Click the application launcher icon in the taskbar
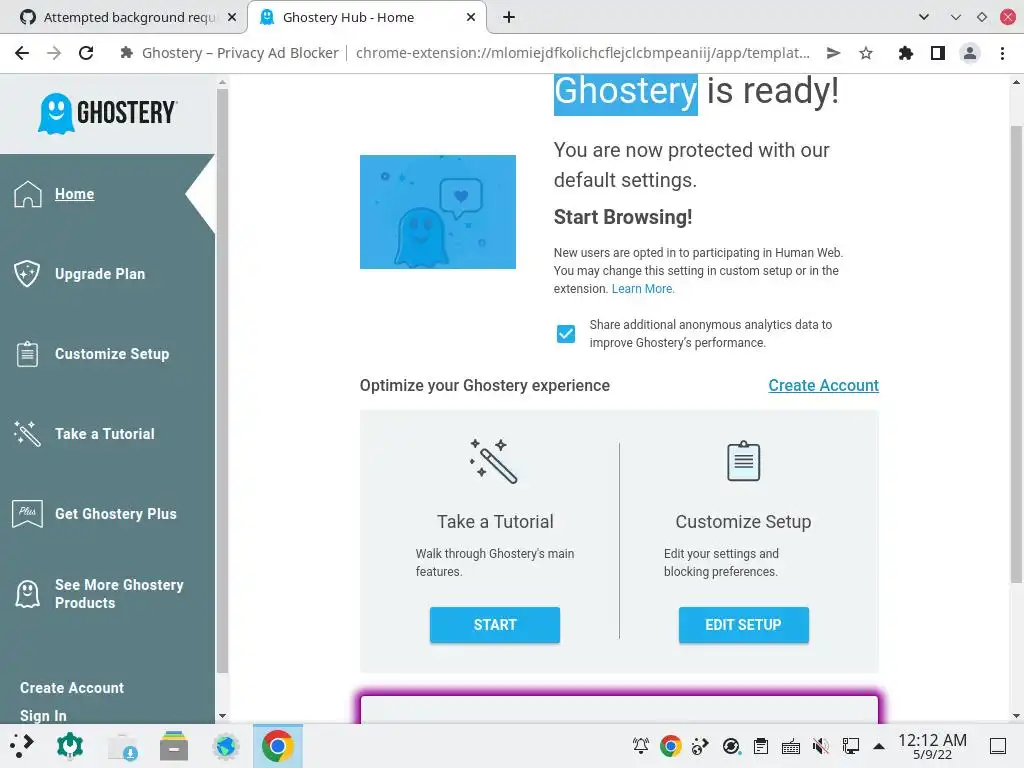Viewport: 1024px width, 768px height. pyautogui.click(x=22, y=746)
